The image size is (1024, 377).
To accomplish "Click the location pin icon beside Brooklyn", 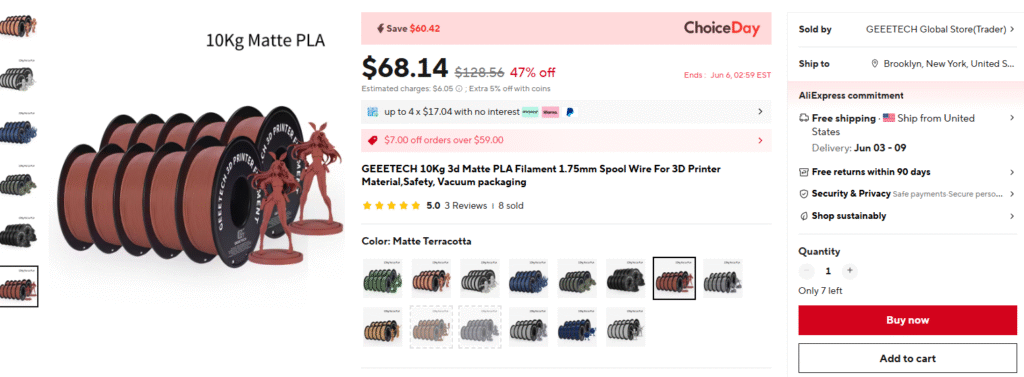I will (x=875, y=64).
